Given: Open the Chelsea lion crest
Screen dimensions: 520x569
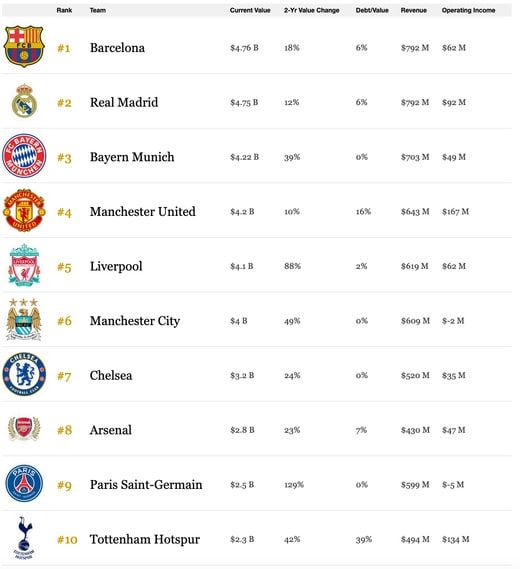Looking at the screenshot, I should click(24, 374).
